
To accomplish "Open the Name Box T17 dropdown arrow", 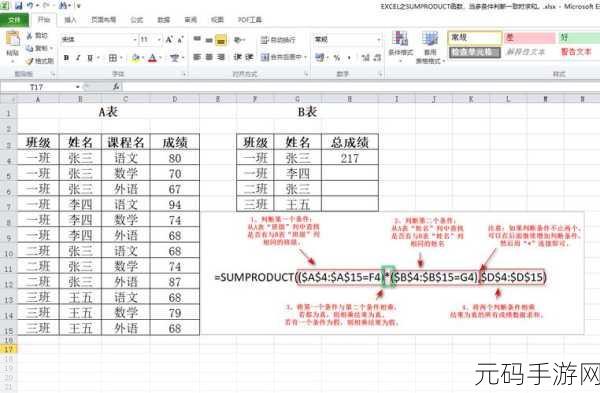I will pos(78,87).
